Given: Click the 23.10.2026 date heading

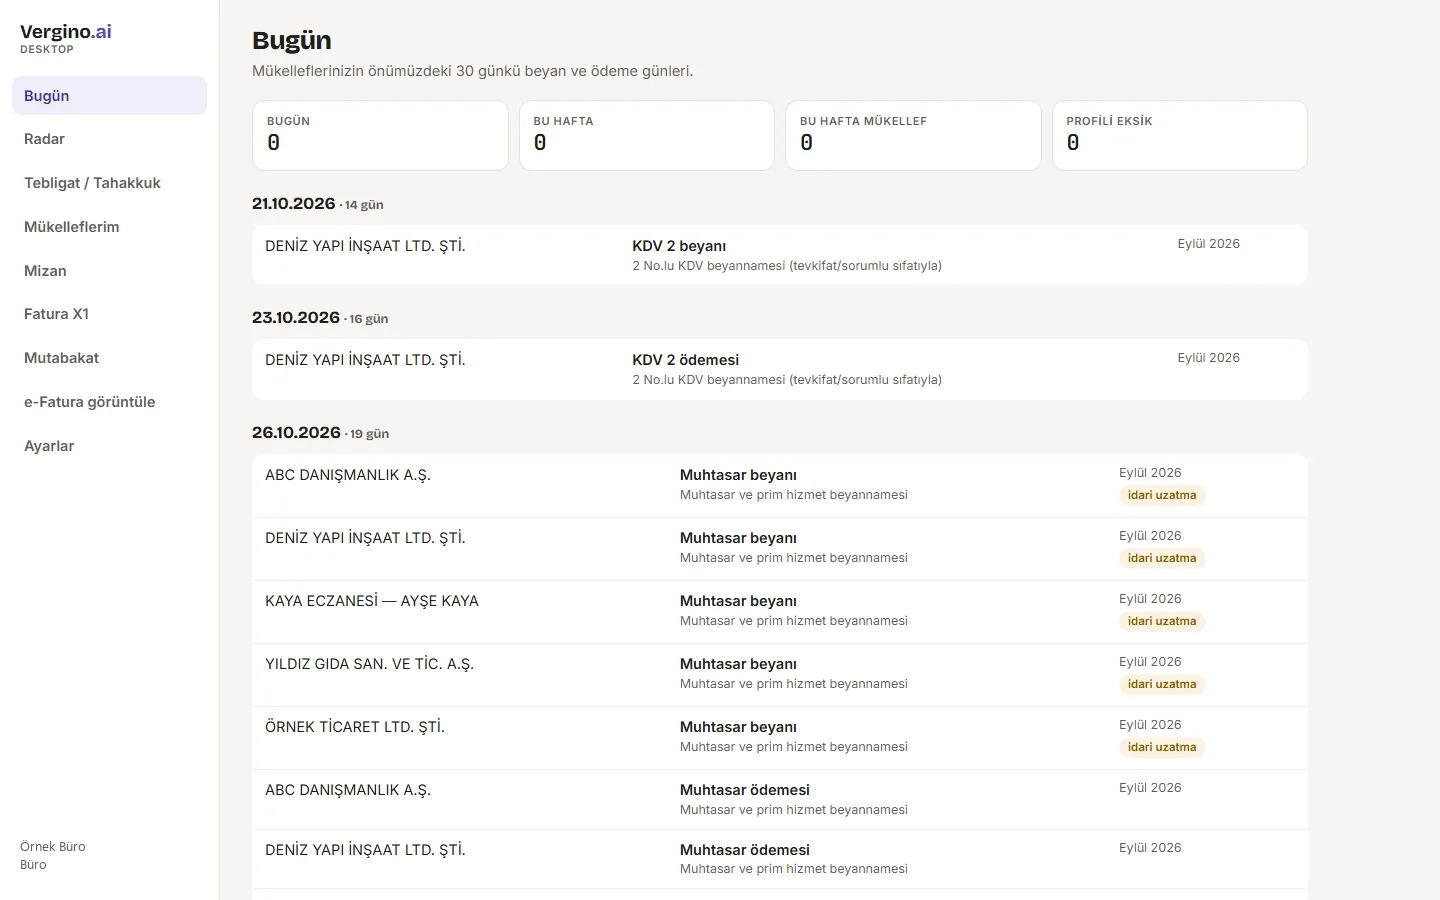Looking at the screenshot, I should pos(296,318).
